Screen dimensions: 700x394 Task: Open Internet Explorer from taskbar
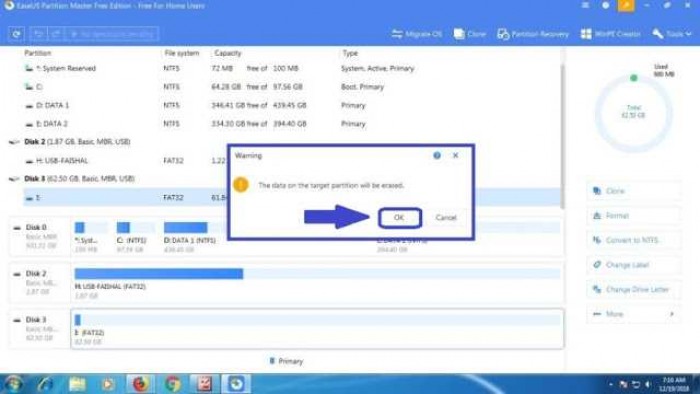pyautogui.click(x=45, y=384)
